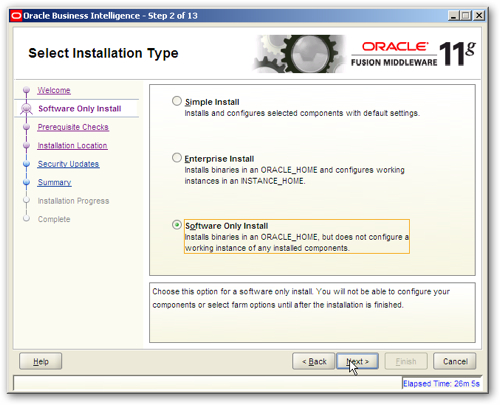Click the current step node icon

(x=26, y=109)
